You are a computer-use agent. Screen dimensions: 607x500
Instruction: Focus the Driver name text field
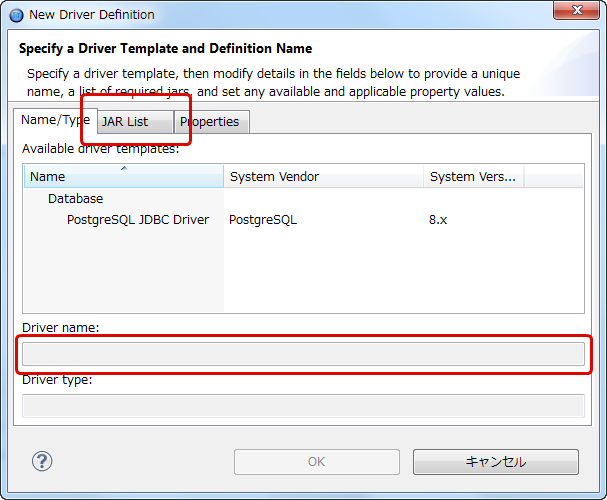pyautogui.click(x=303, y=354)
